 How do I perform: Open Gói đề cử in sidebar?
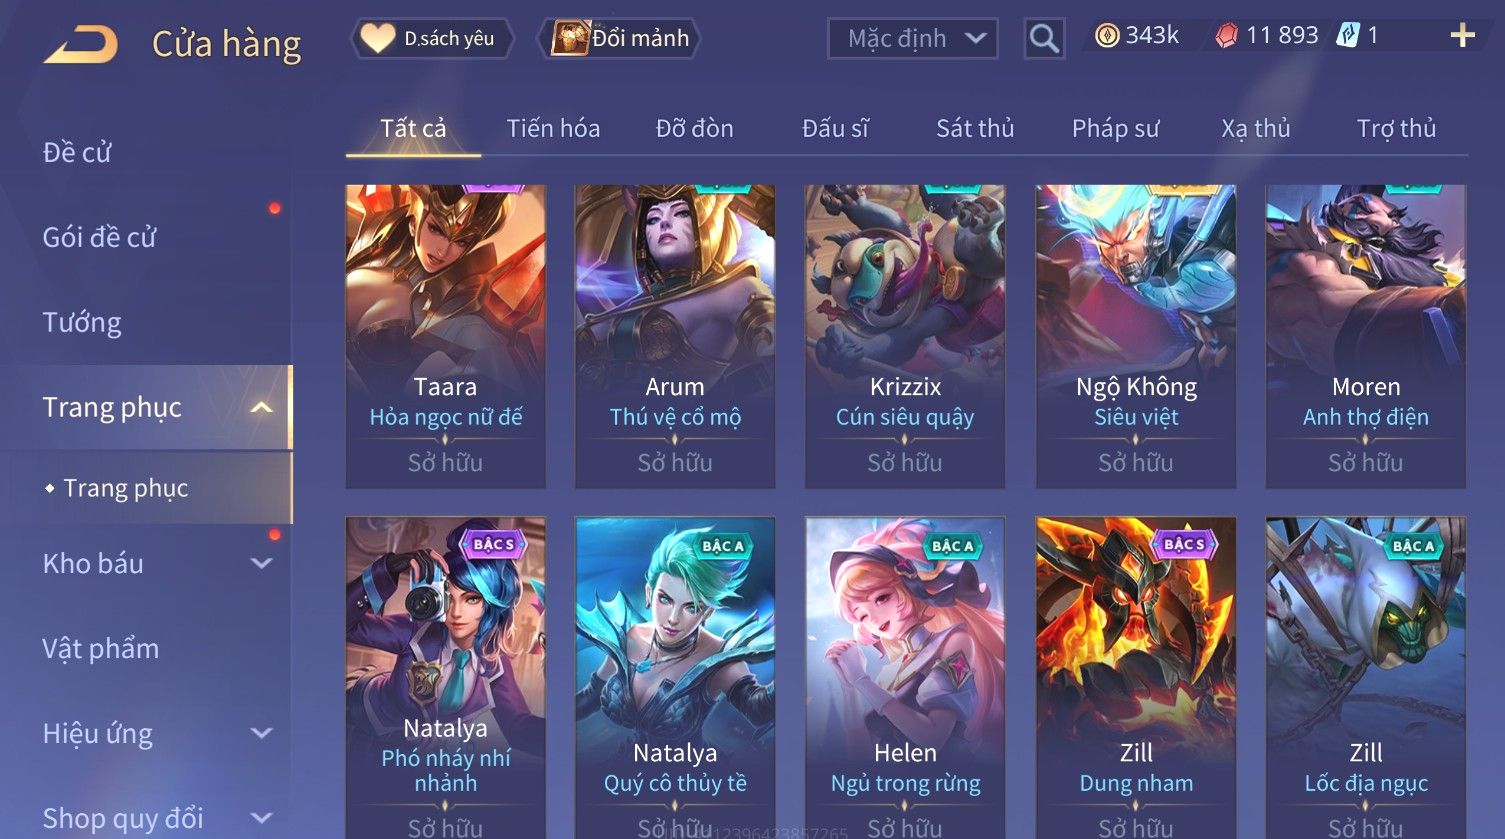[x=99, y=237]
